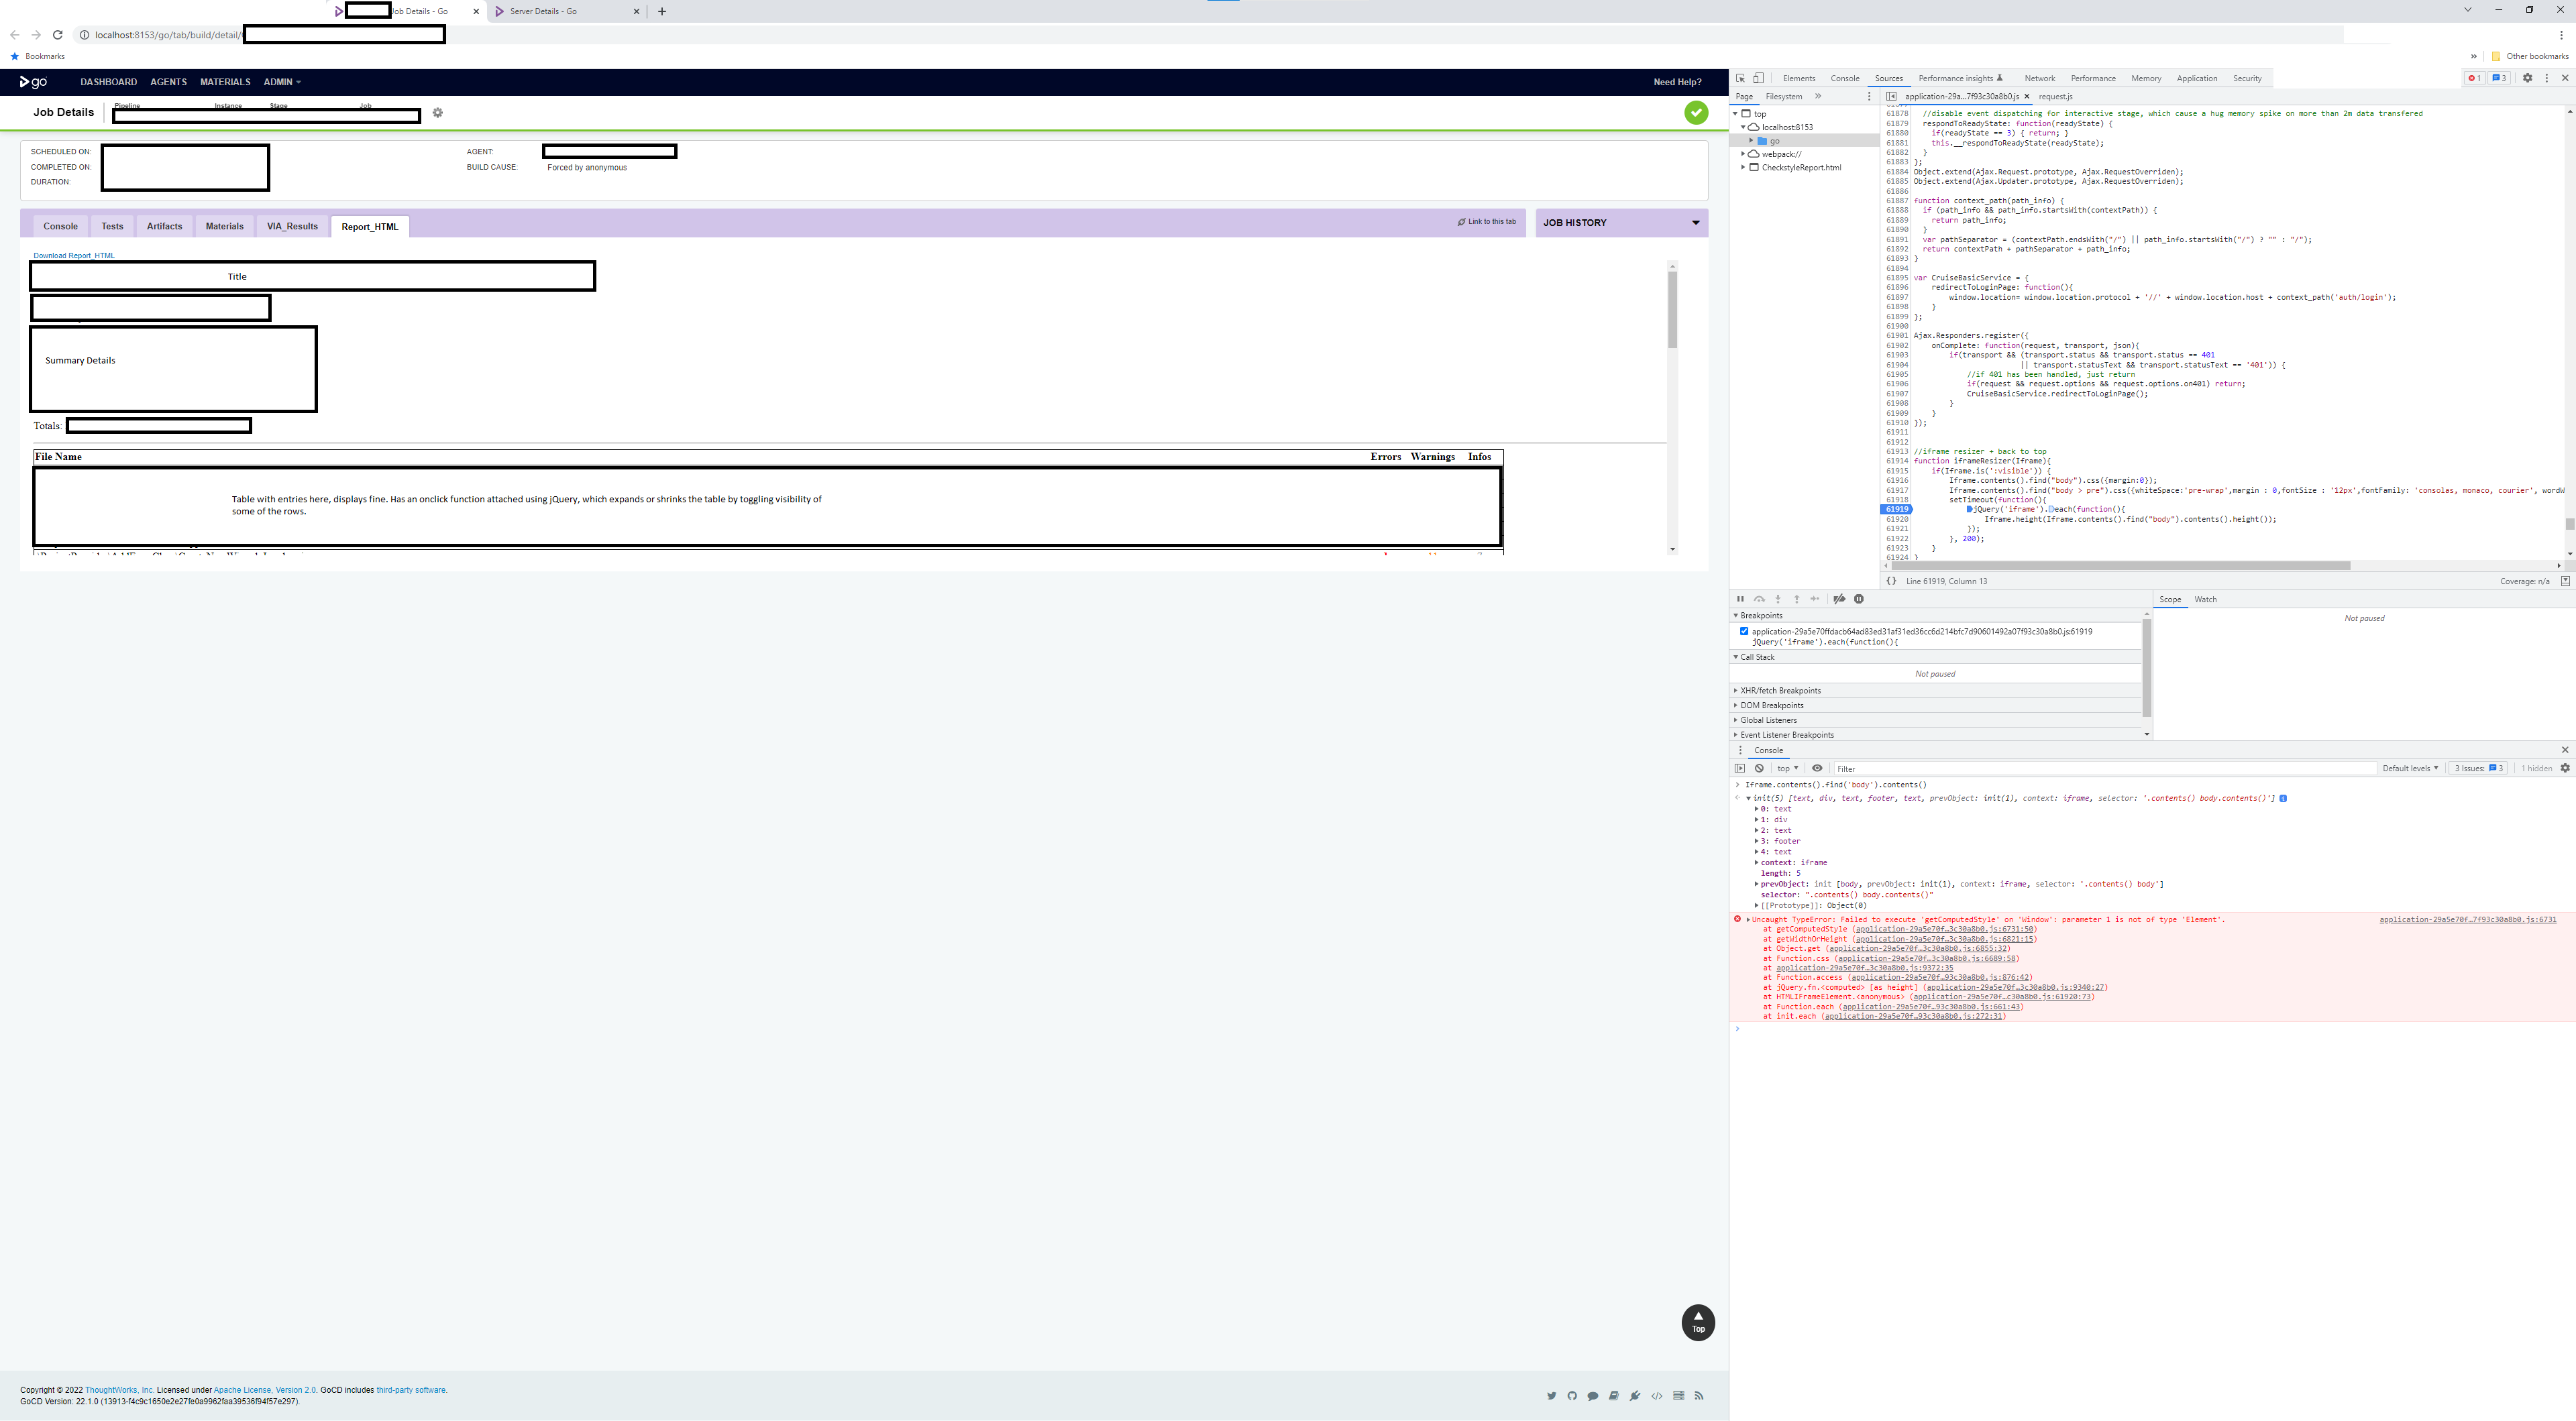
Task: Click the step over next function call icon
Action: (x=1759, y=598)
